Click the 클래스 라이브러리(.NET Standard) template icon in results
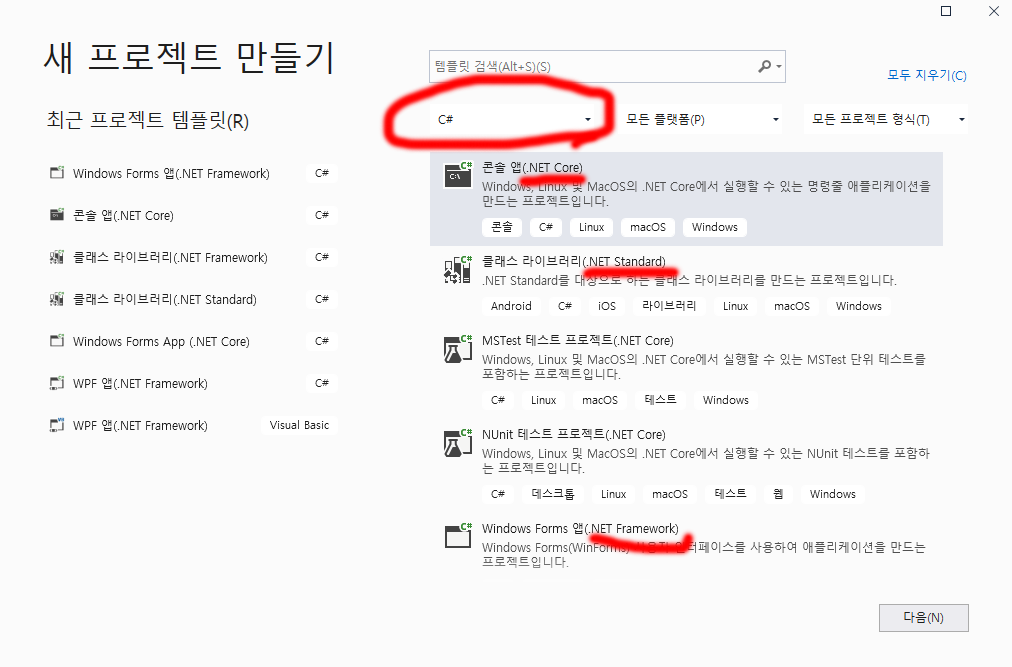 pyautogui.click(x=458, y=269)
